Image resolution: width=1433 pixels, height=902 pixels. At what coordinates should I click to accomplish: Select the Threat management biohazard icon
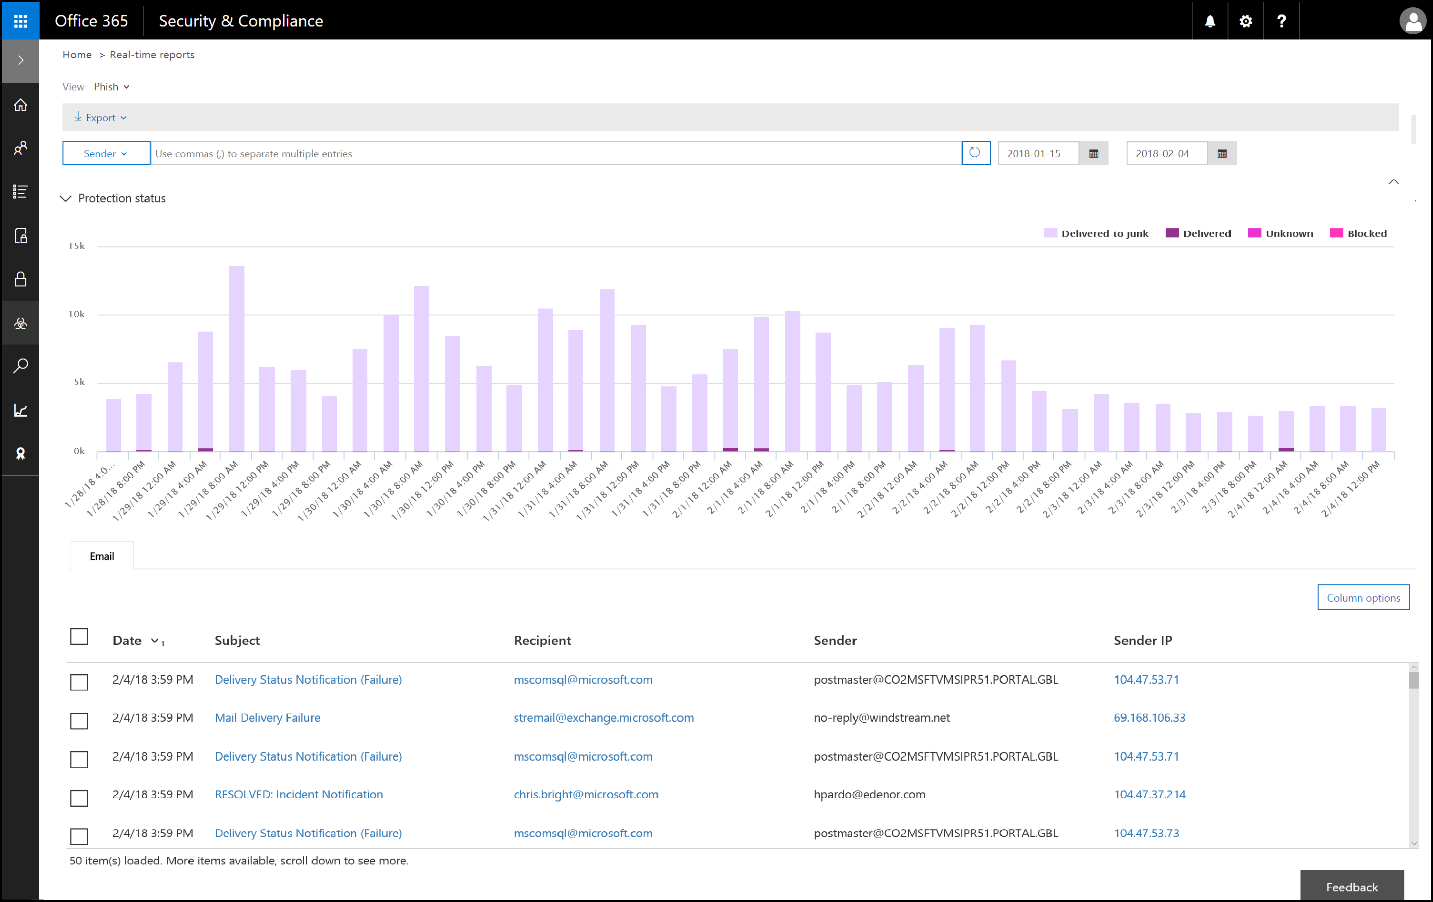coord(20,322)
